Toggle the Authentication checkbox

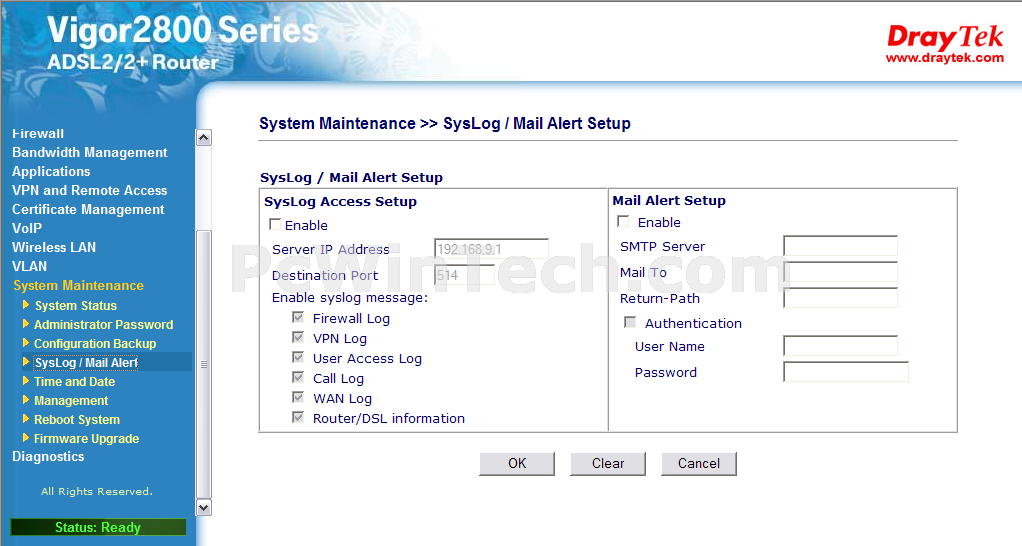[x=630, y=322]
